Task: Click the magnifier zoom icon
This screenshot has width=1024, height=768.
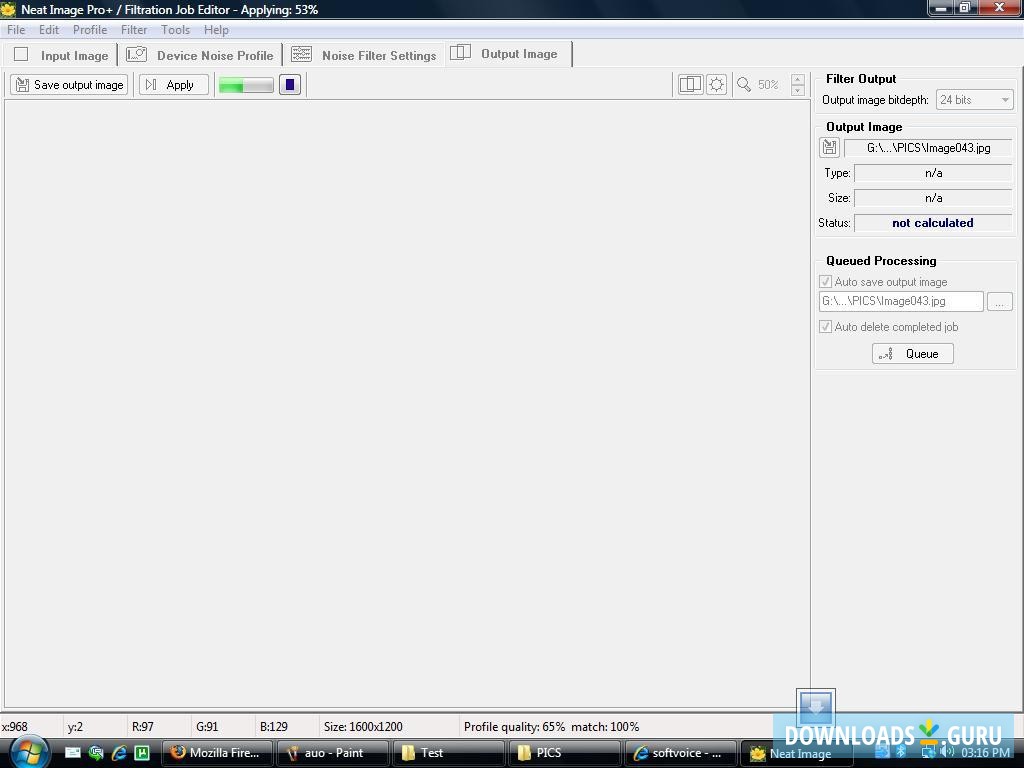Action: click(x=744, y=85)
